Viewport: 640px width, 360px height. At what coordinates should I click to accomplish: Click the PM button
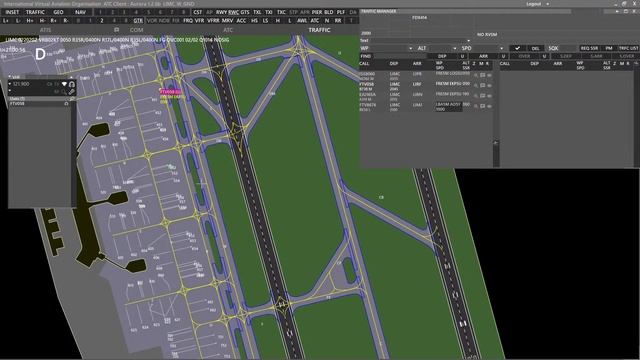(609, 48)
